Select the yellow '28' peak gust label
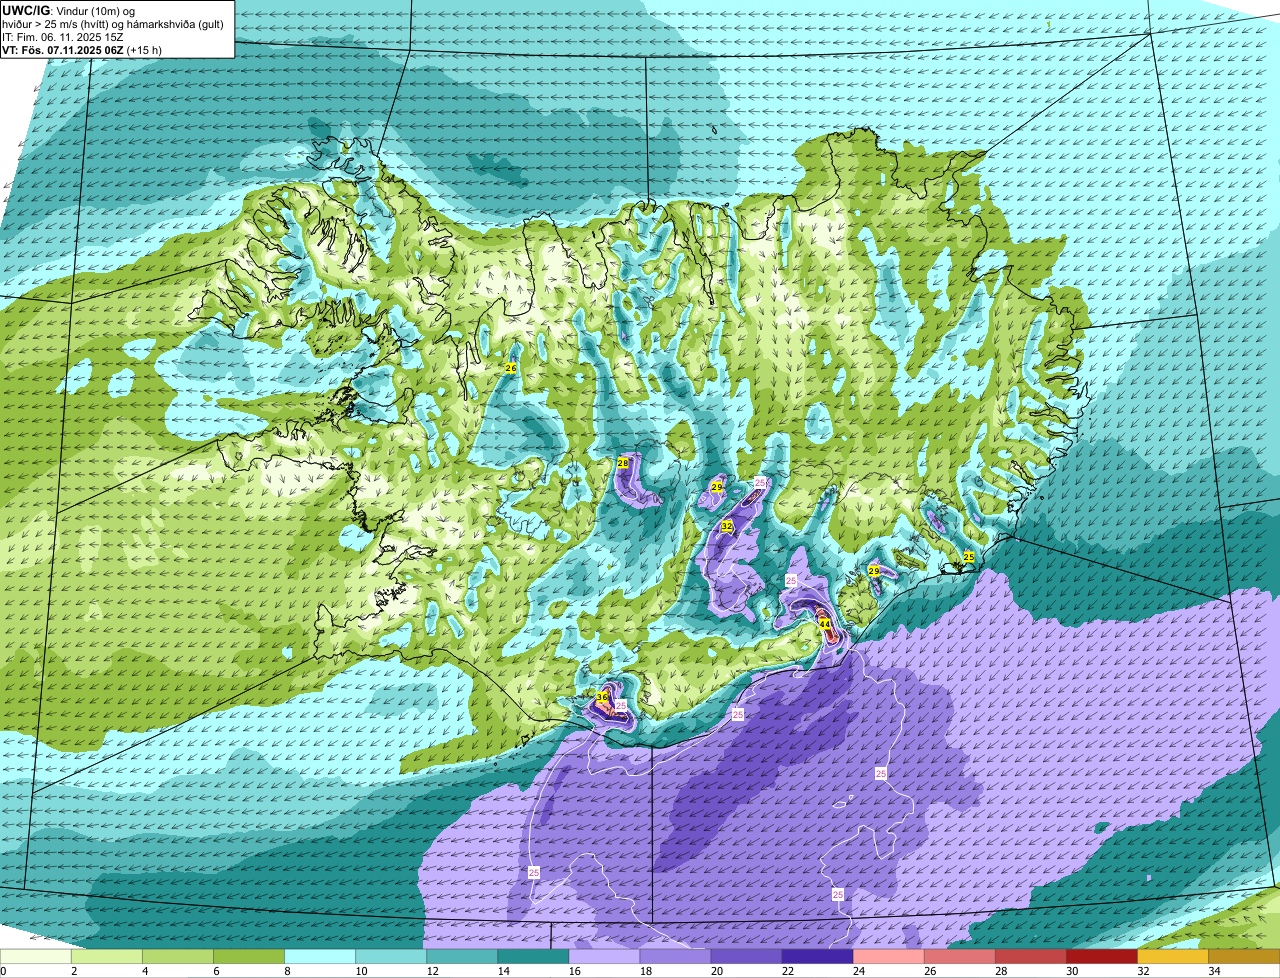This screenshot has height=978, width=1280. (x=622, y=464)
